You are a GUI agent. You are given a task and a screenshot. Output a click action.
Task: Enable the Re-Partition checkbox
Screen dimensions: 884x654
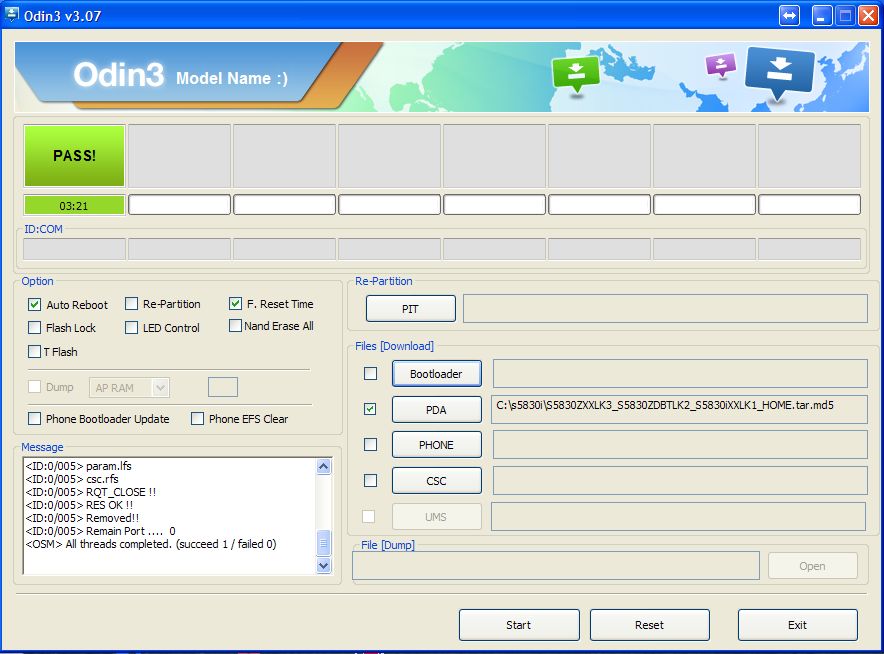point(131,304)
